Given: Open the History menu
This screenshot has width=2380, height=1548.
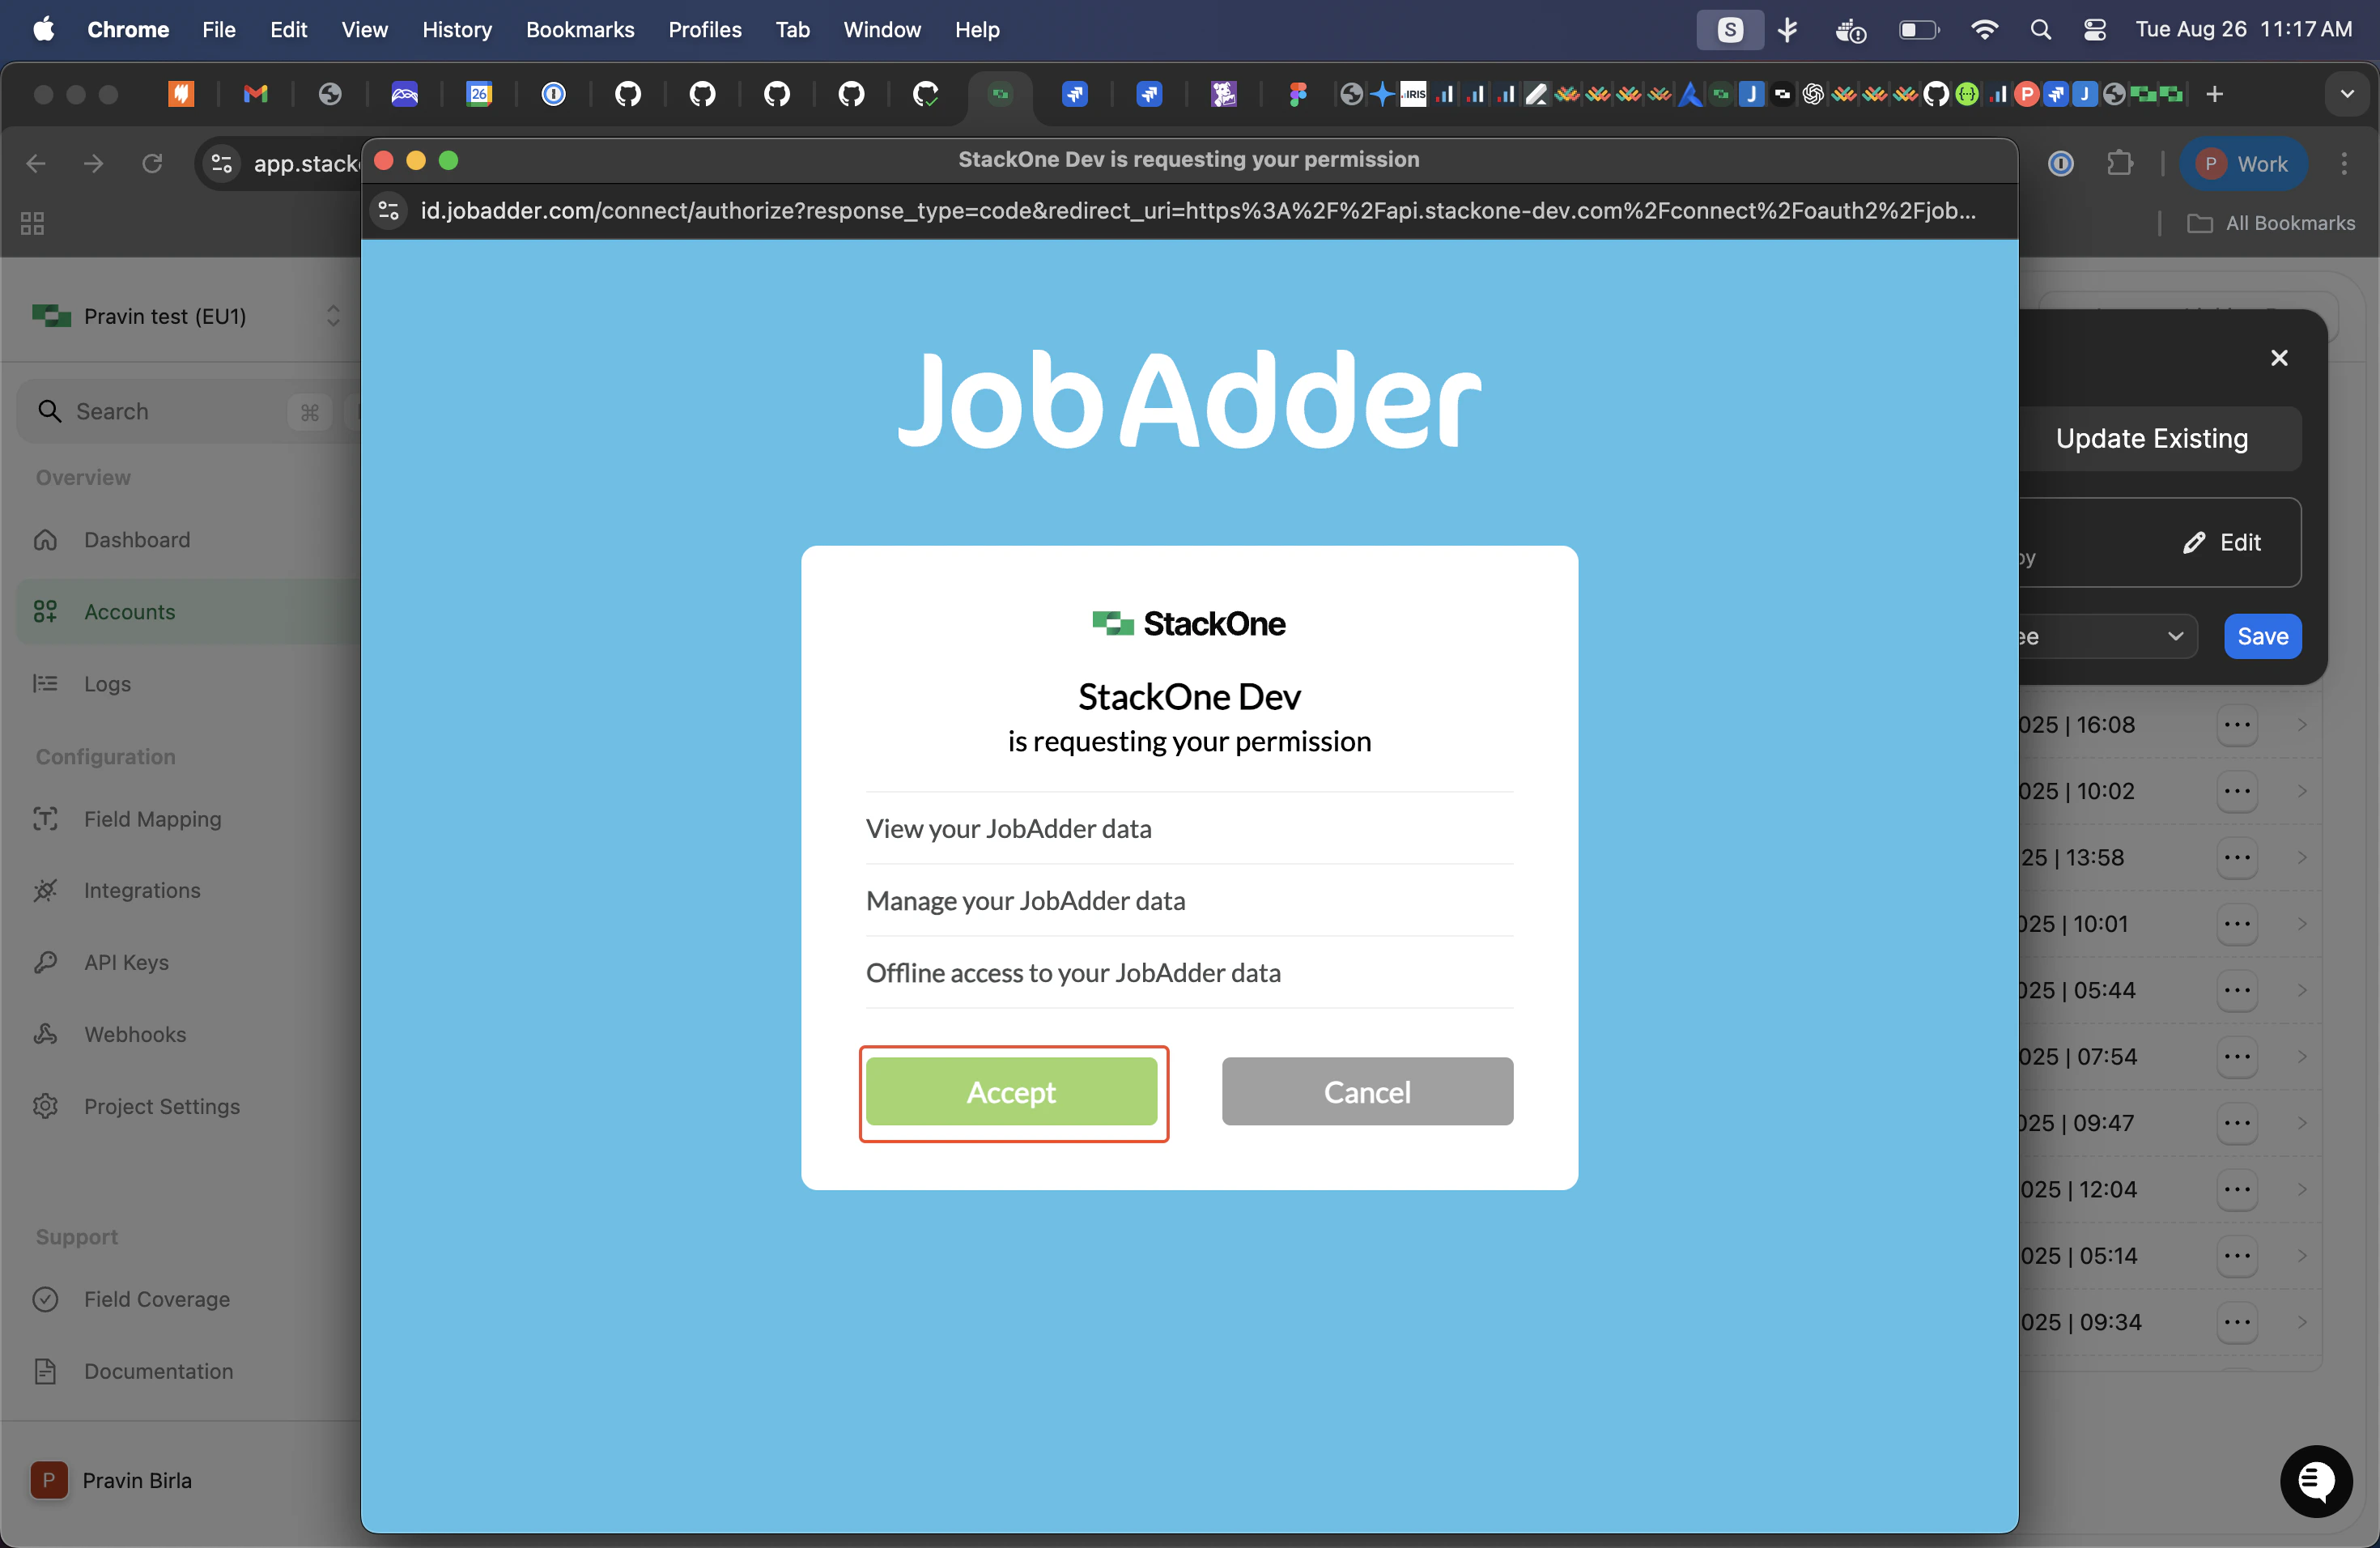Looking at the screenshot, I should pyautogui.click(x=457, y=29).
